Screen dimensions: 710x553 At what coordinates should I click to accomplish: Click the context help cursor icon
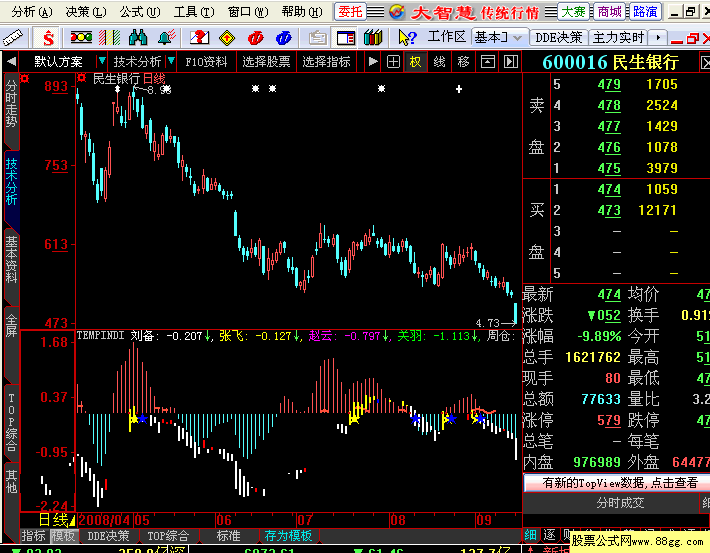point(407,38)
